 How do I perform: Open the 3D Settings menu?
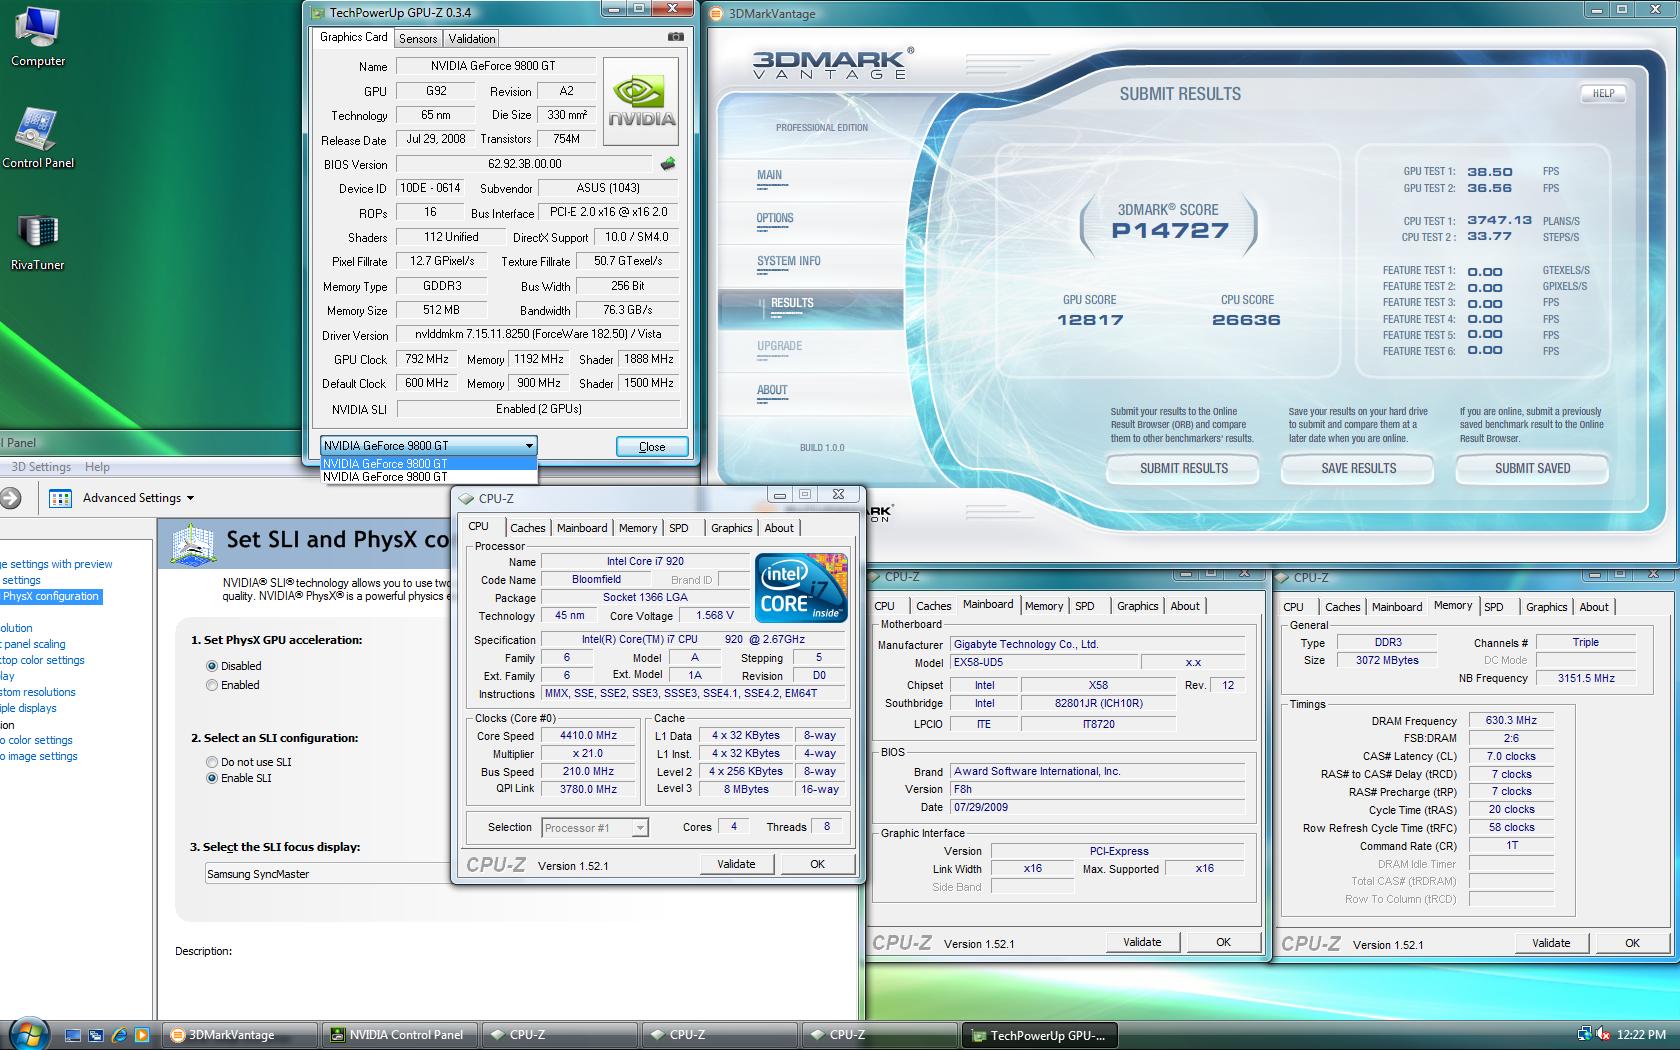41,467
